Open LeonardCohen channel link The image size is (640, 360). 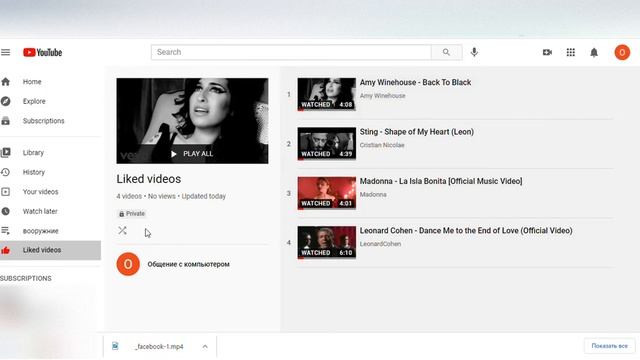[x=380, y=244]
